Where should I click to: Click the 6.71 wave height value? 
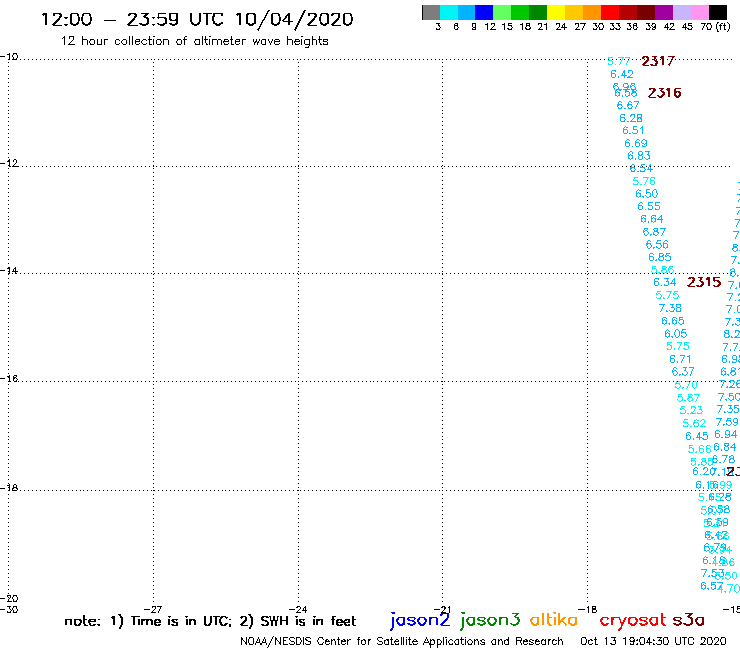(680, 359)
